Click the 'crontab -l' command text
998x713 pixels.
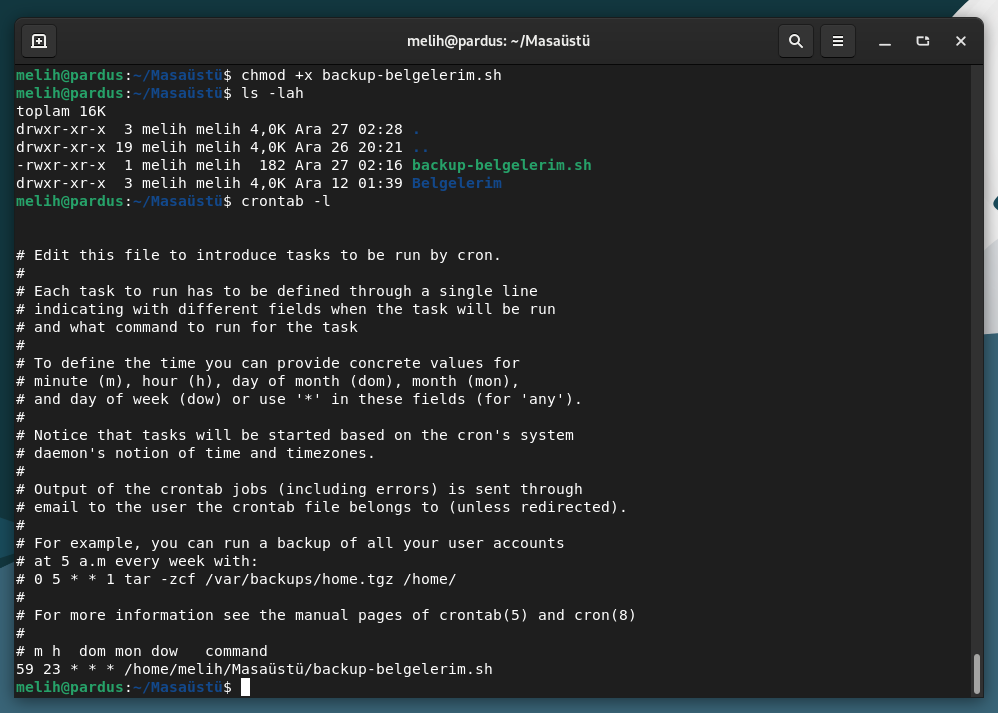point(285,201)
